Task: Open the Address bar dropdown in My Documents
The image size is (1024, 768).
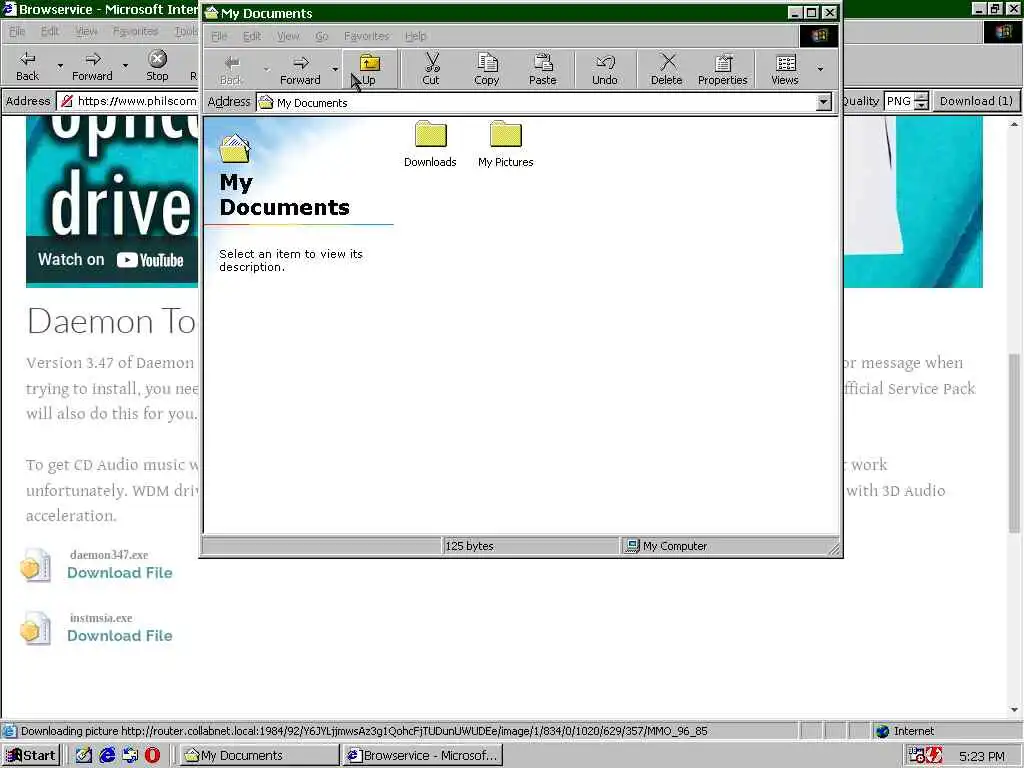Action: pos(824,102)
